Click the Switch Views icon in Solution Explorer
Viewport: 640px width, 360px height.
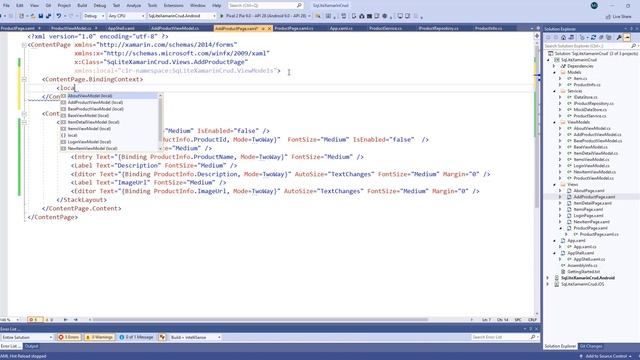(571, 38)
